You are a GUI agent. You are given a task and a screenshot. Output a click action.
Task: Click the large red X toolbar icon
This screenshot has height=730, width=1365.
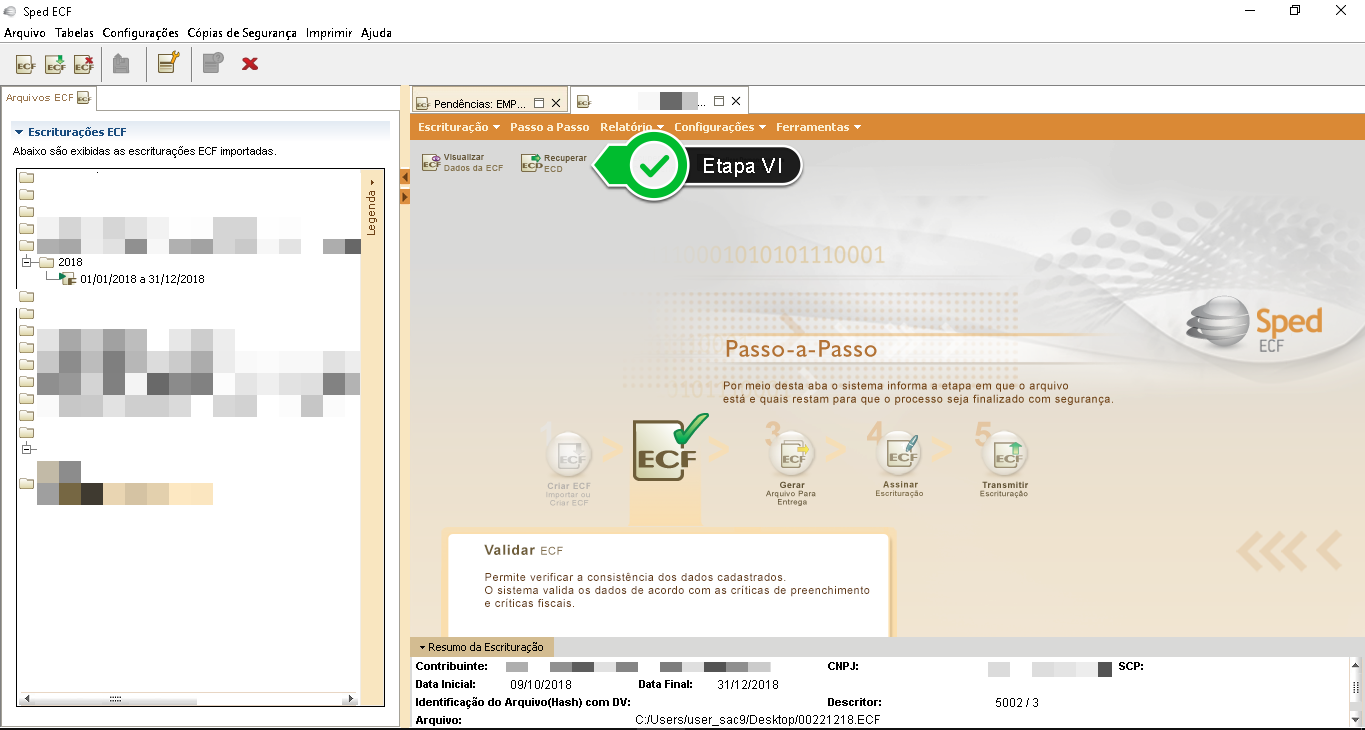click(x=250, y=64)
